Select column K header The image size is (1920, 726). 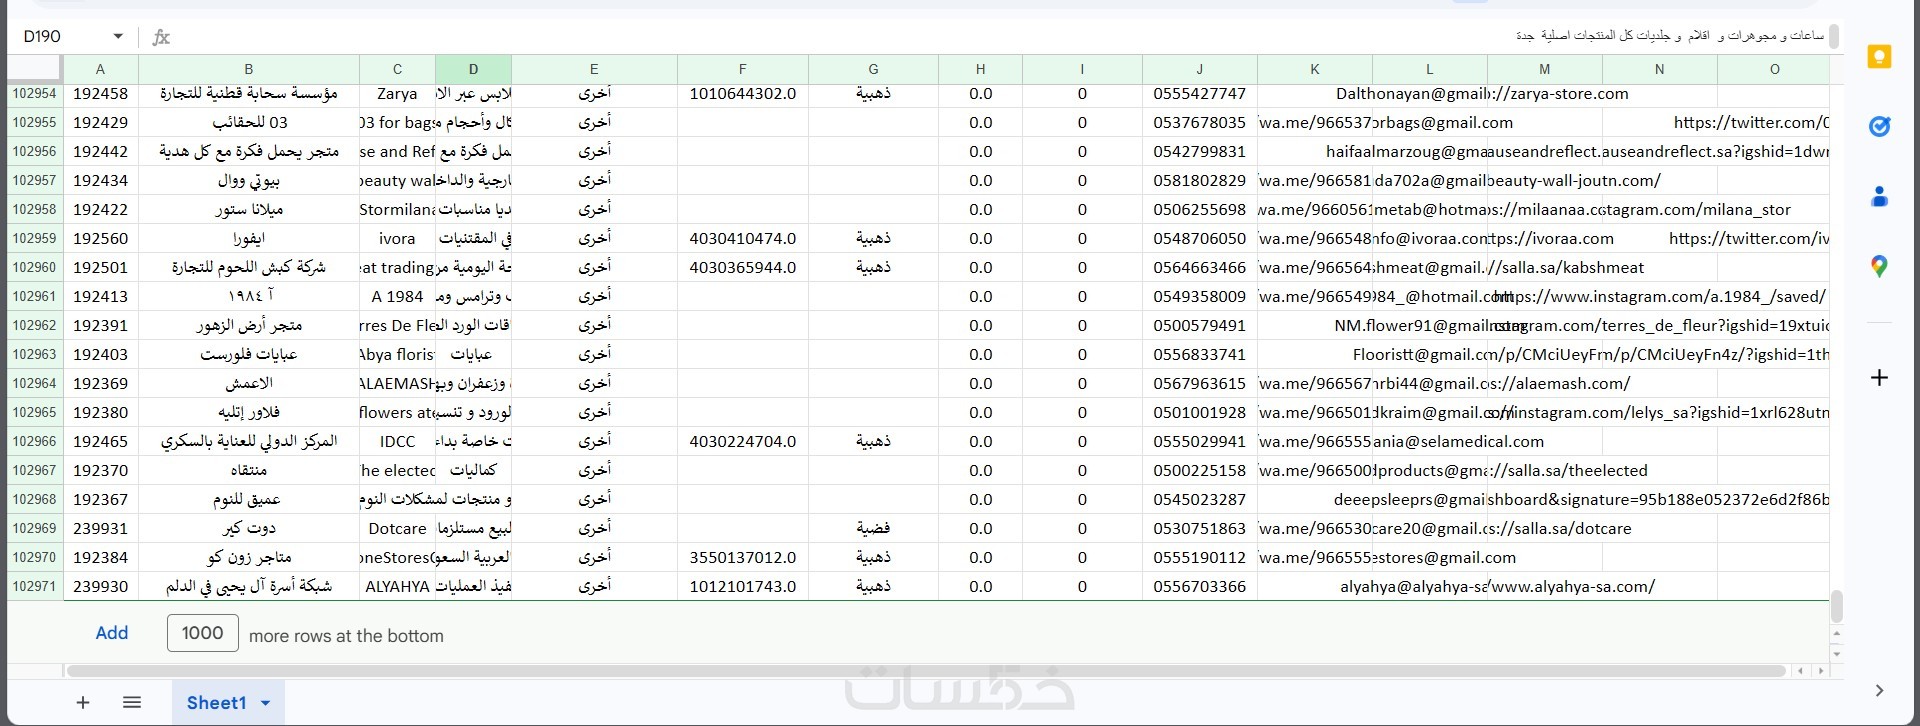1315,69
